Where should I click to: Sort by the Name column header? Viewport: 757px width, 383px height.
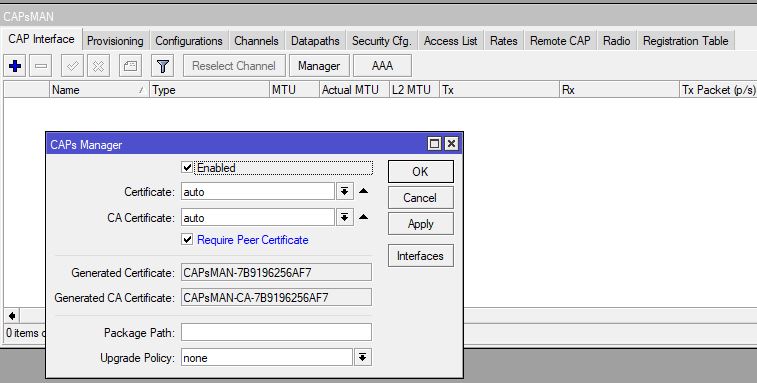point(99,90)
